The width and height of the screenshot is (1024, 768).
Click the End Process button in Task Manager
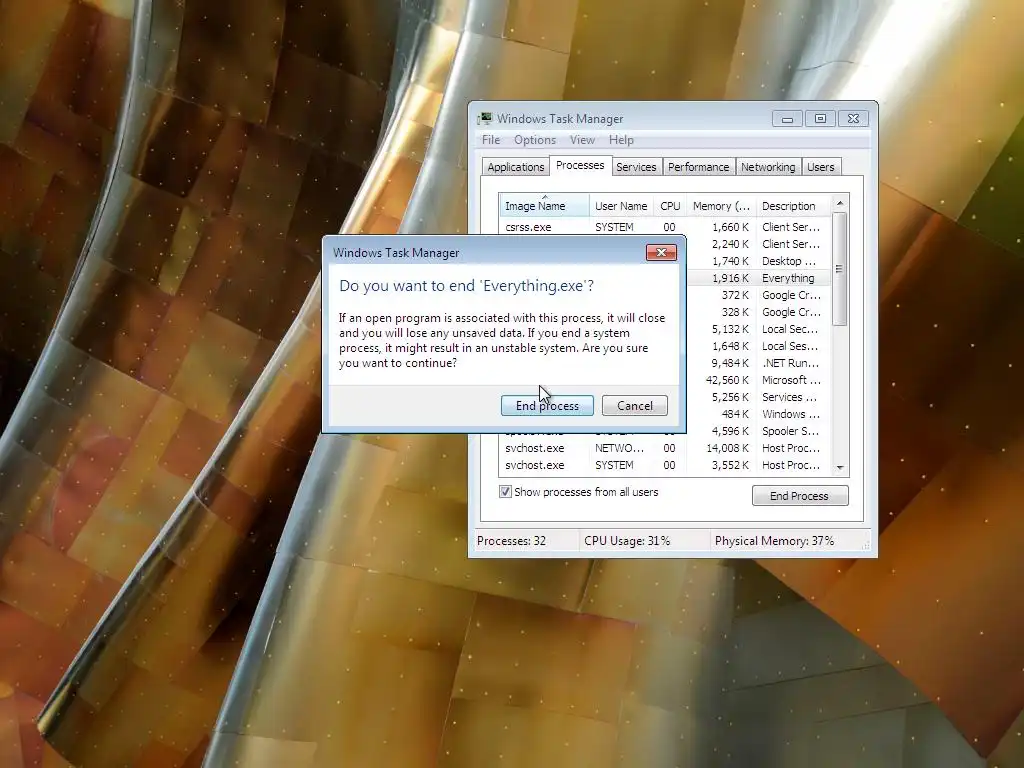(x=799, y=496)
